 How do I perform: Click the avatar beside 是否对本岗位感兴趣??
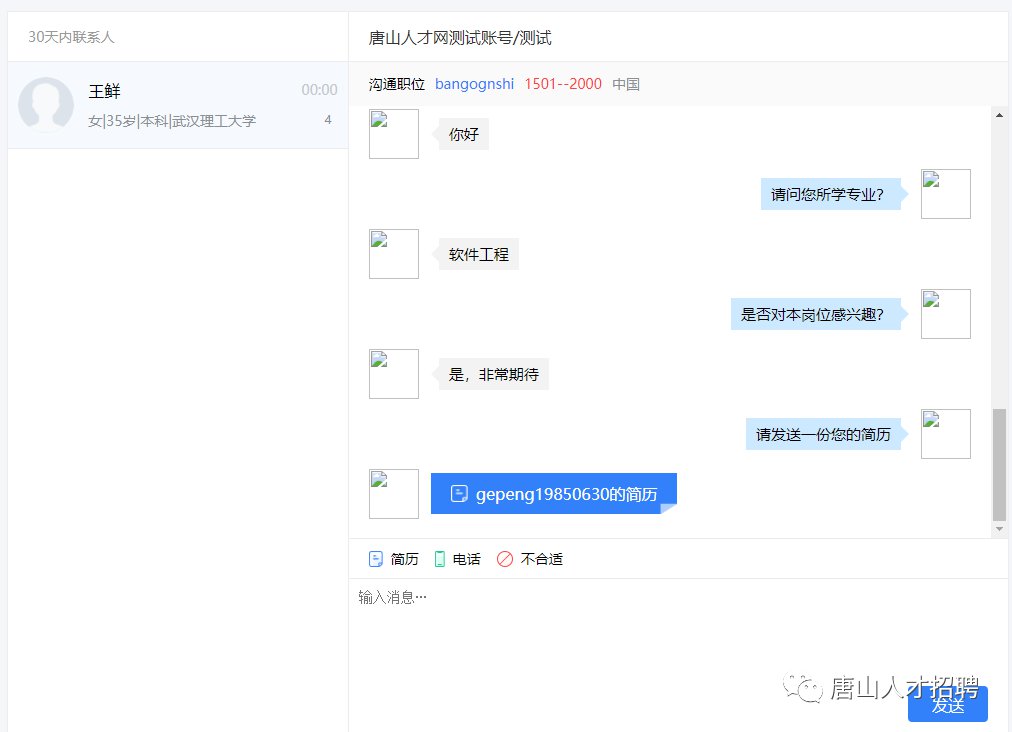(945, 314)
